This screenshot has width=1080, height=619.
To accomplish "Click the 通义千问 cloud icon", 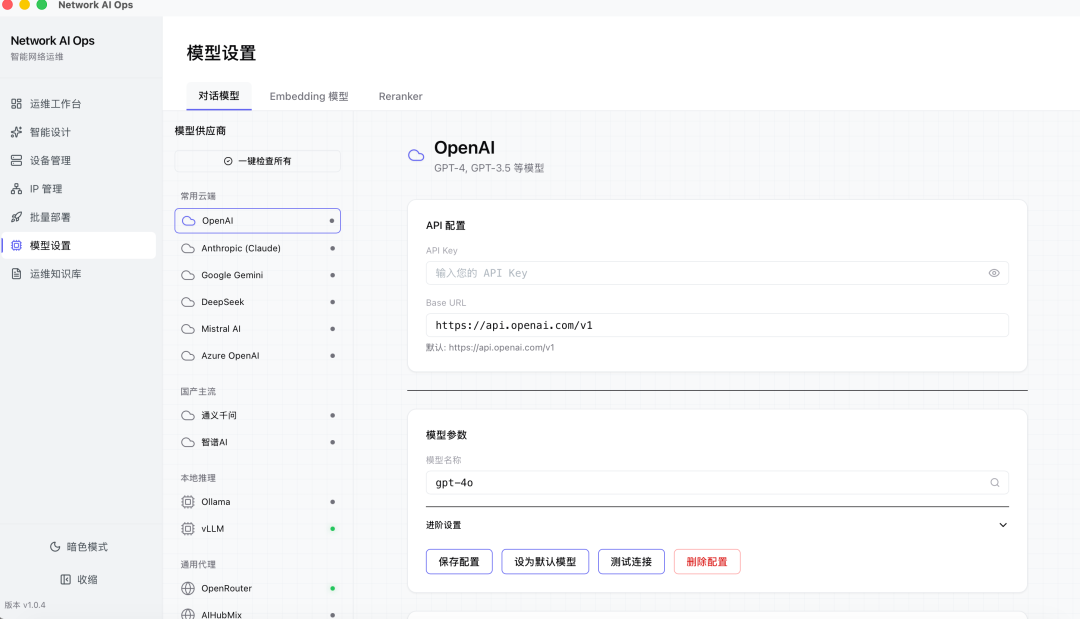I will coord(188,415).
